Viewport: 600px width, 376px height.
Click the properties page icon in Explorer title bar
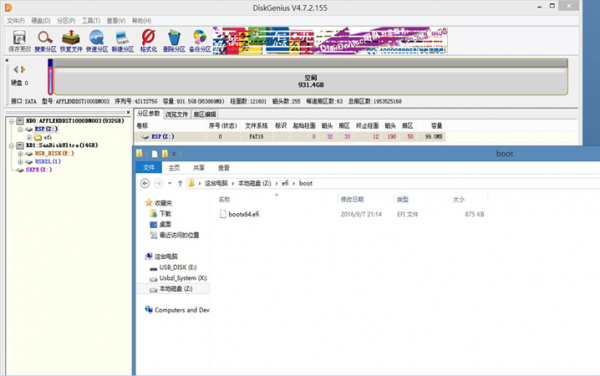[x=154, y=154]
